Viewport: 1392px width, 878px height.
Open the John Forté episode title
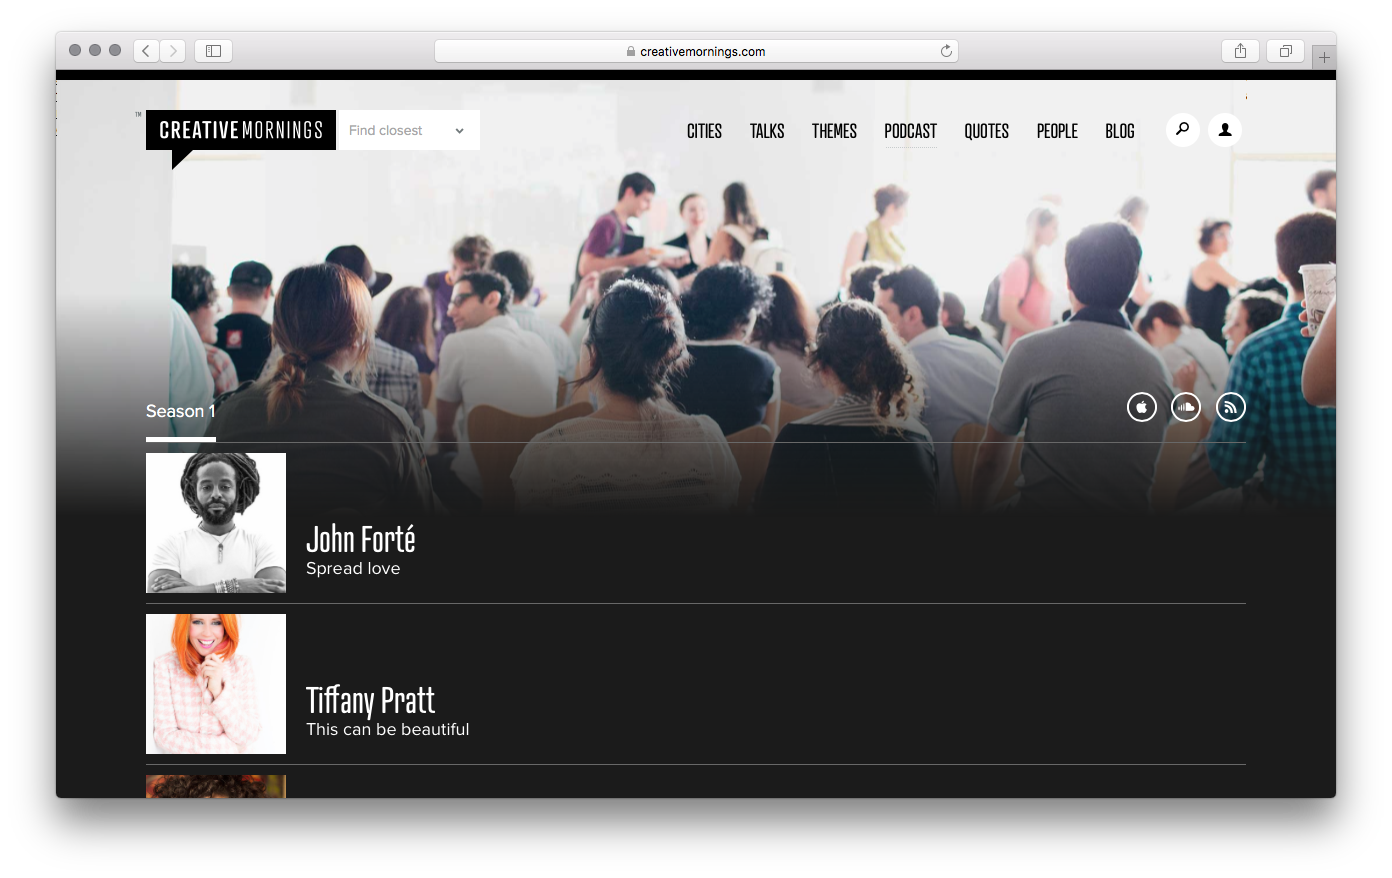pyautogui.click(x=360, y=539)
